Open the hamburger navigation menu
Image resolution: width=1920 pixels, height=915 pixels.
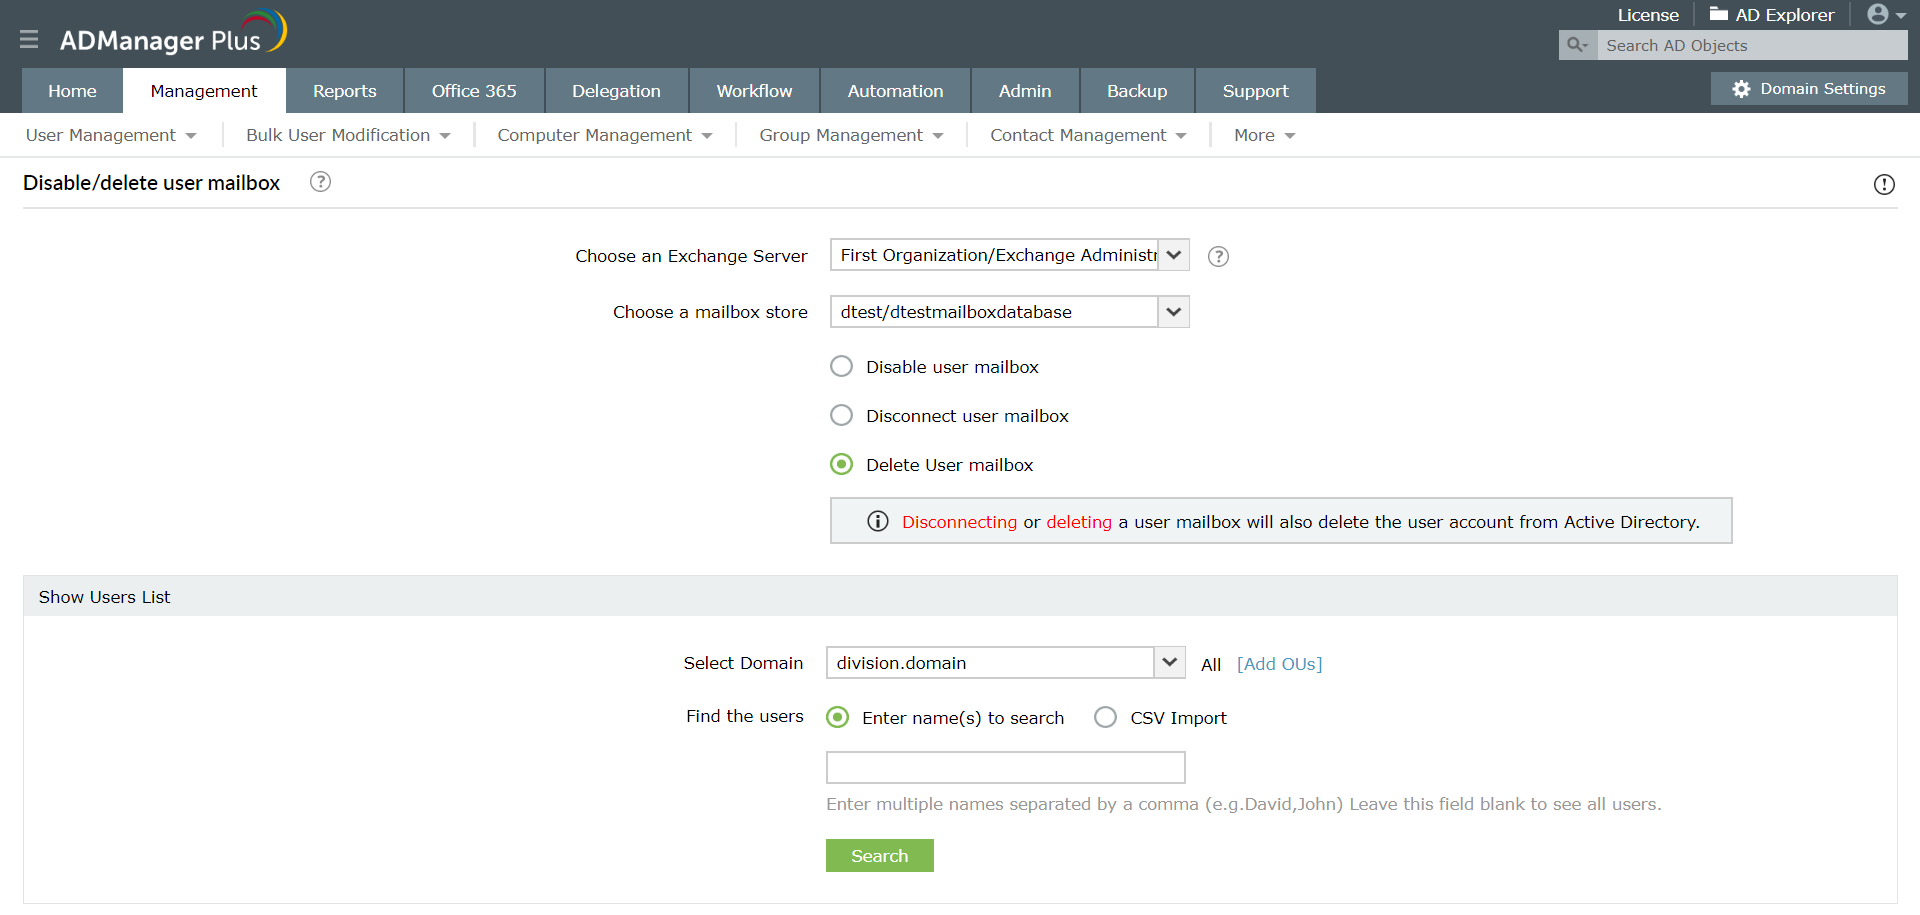(x=28, y=40)
